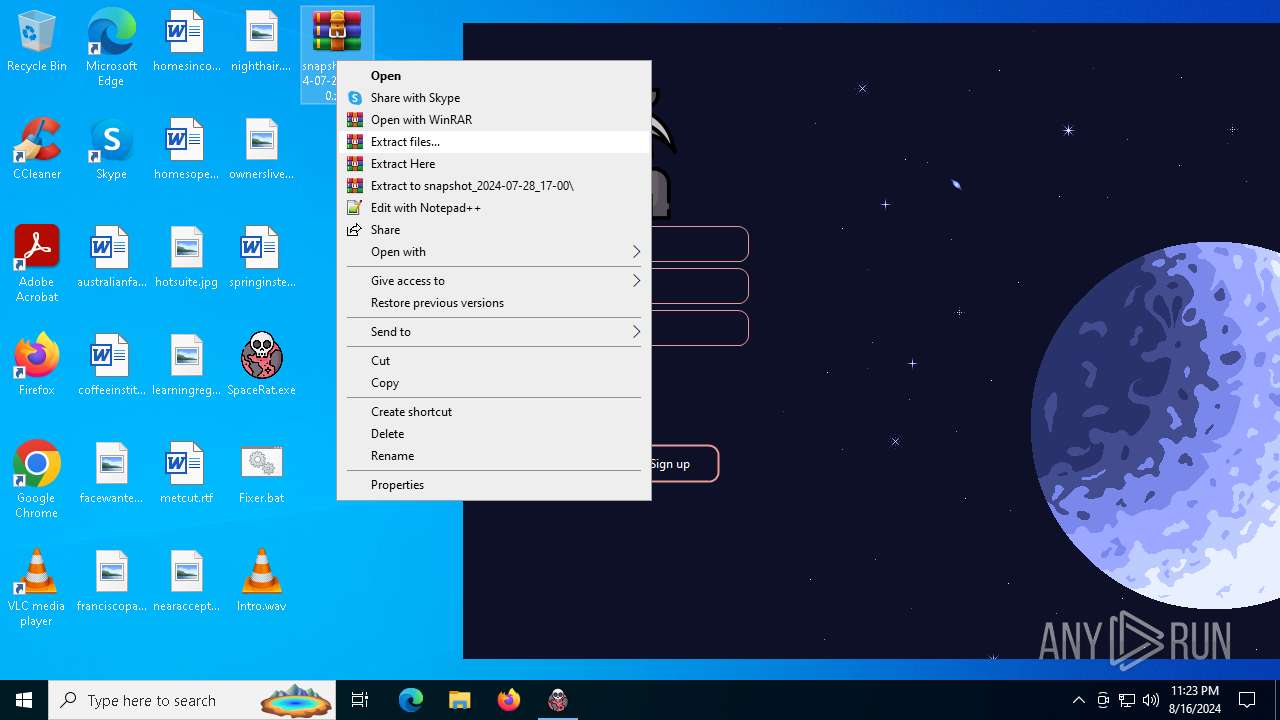Select the Fixer.bat batch file
The height and width of the screenshot is (720, 1280).
click(261, 474)
